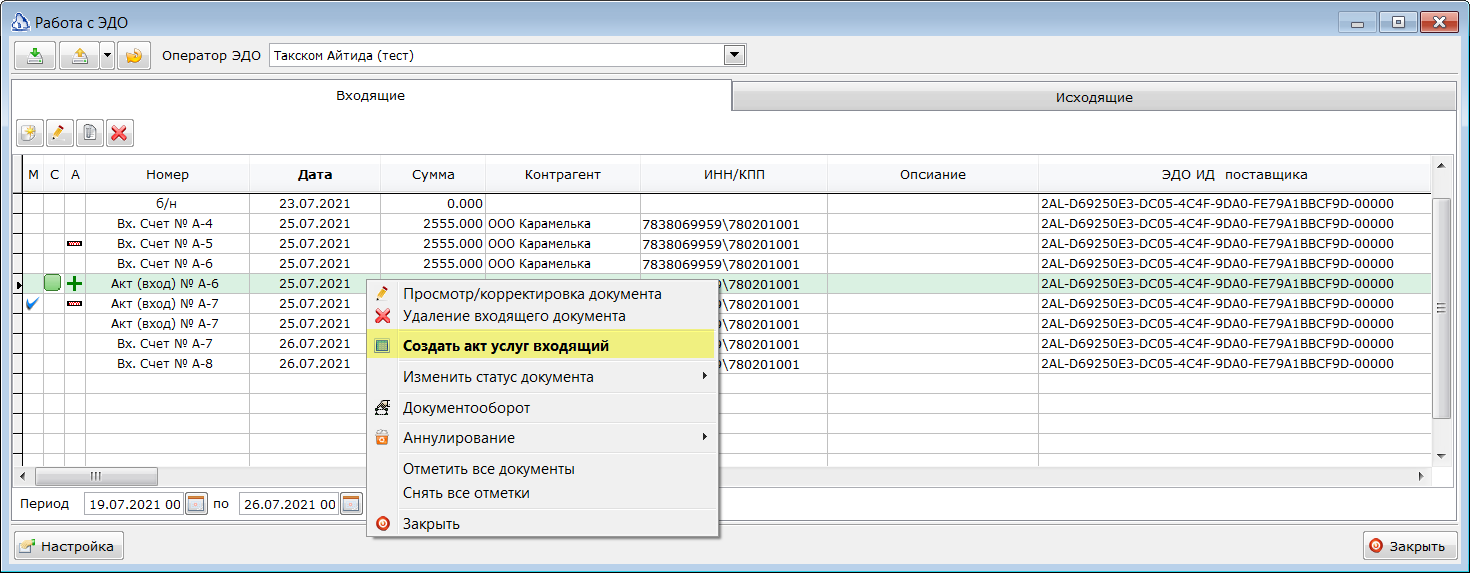Click green status square in Акт (вход) № А-6 row
Screen dimensions: 1470x573
[53, 284]
